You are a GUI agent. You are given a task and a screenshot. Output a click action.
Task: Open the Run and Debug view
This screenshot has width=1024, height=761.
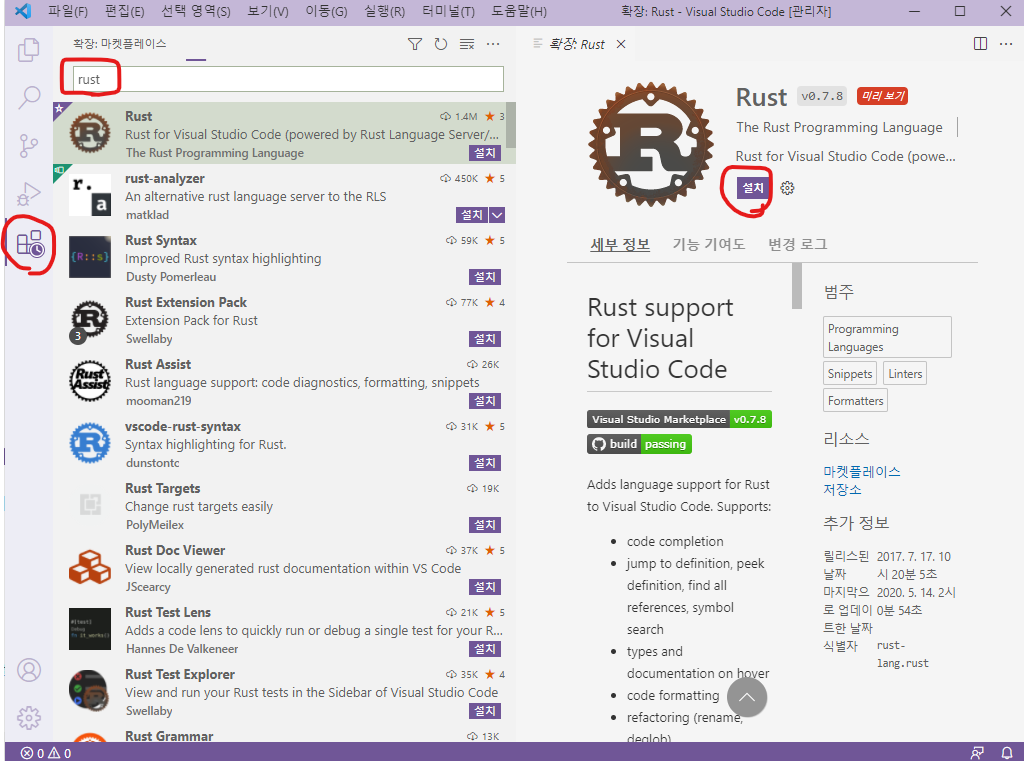coord(28,195)
